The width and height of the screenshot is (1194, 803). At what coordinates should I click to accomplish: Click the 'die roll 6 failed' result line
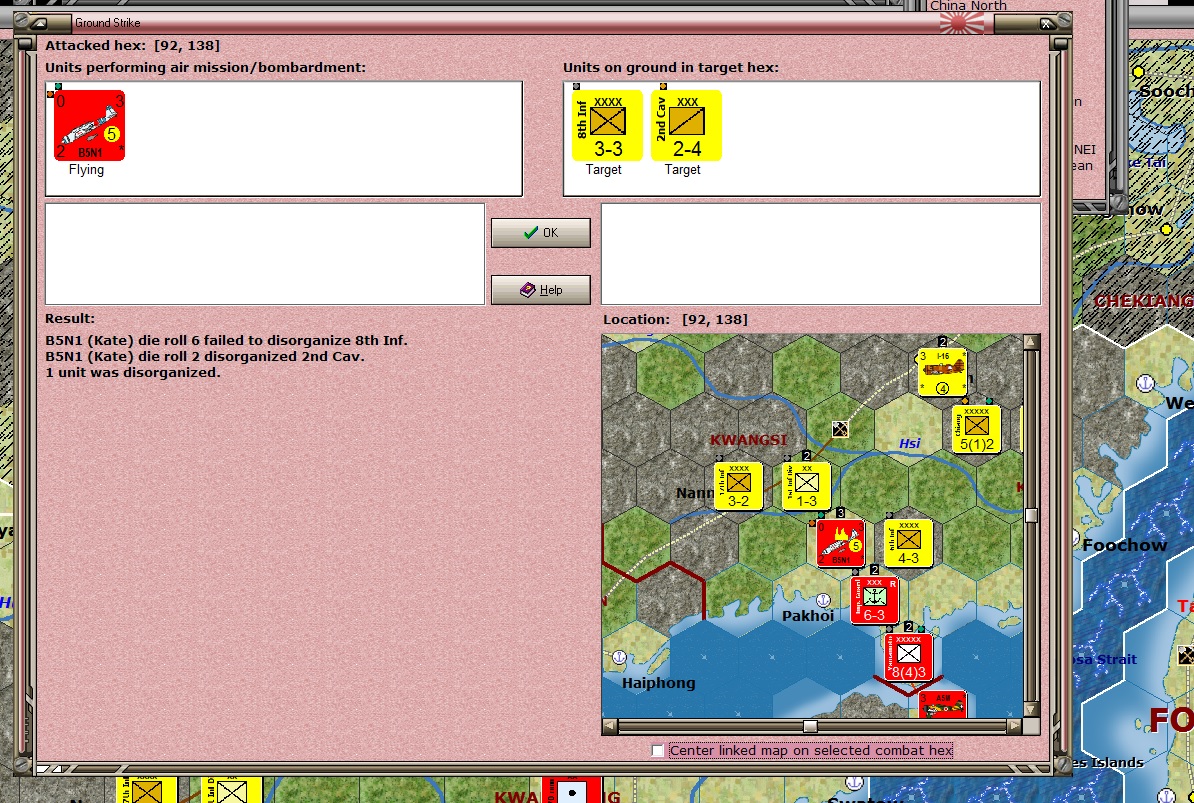226,340
